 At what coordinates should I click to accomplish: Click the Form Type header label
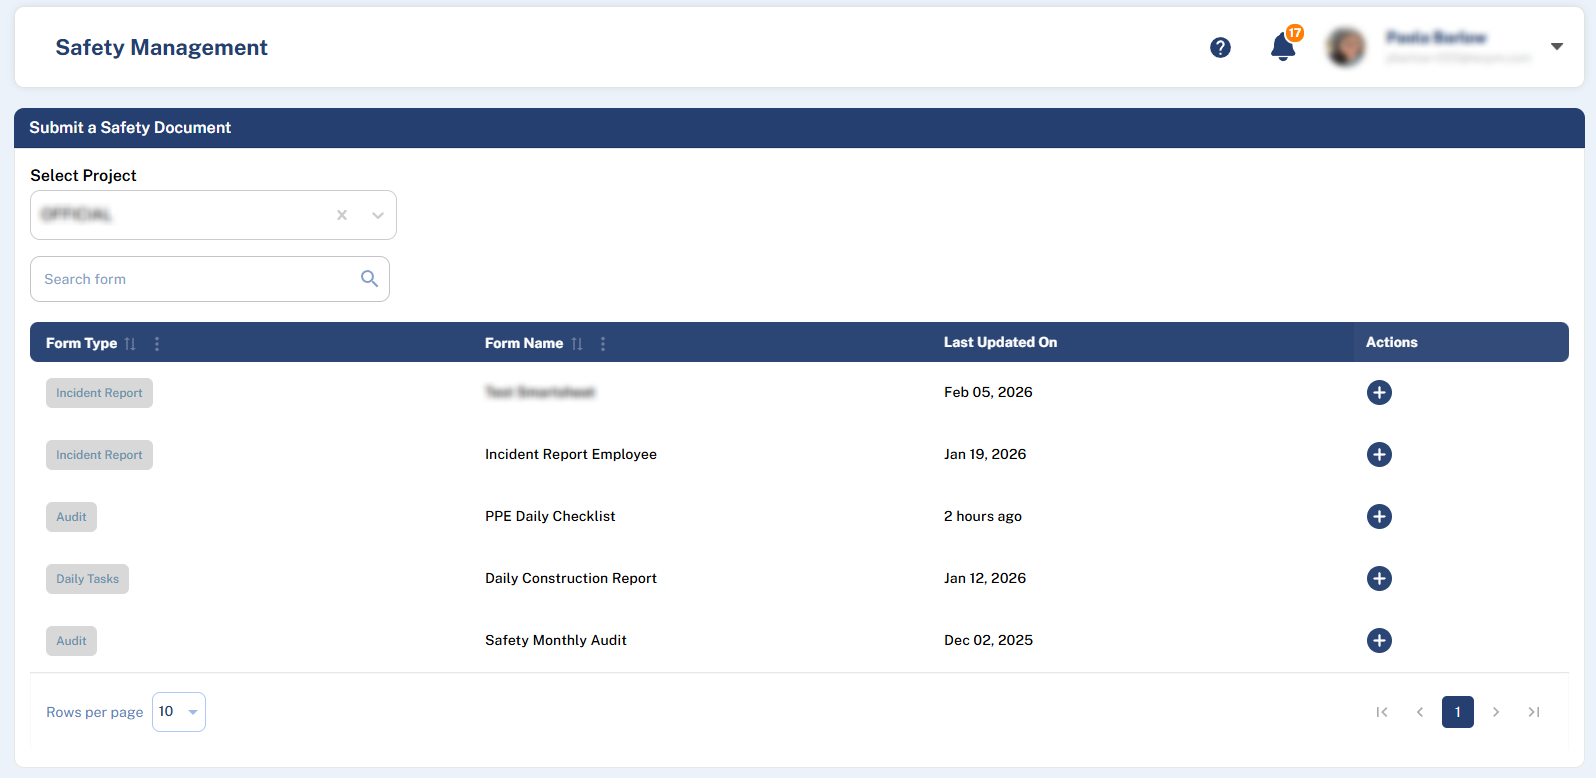[81, 343]
